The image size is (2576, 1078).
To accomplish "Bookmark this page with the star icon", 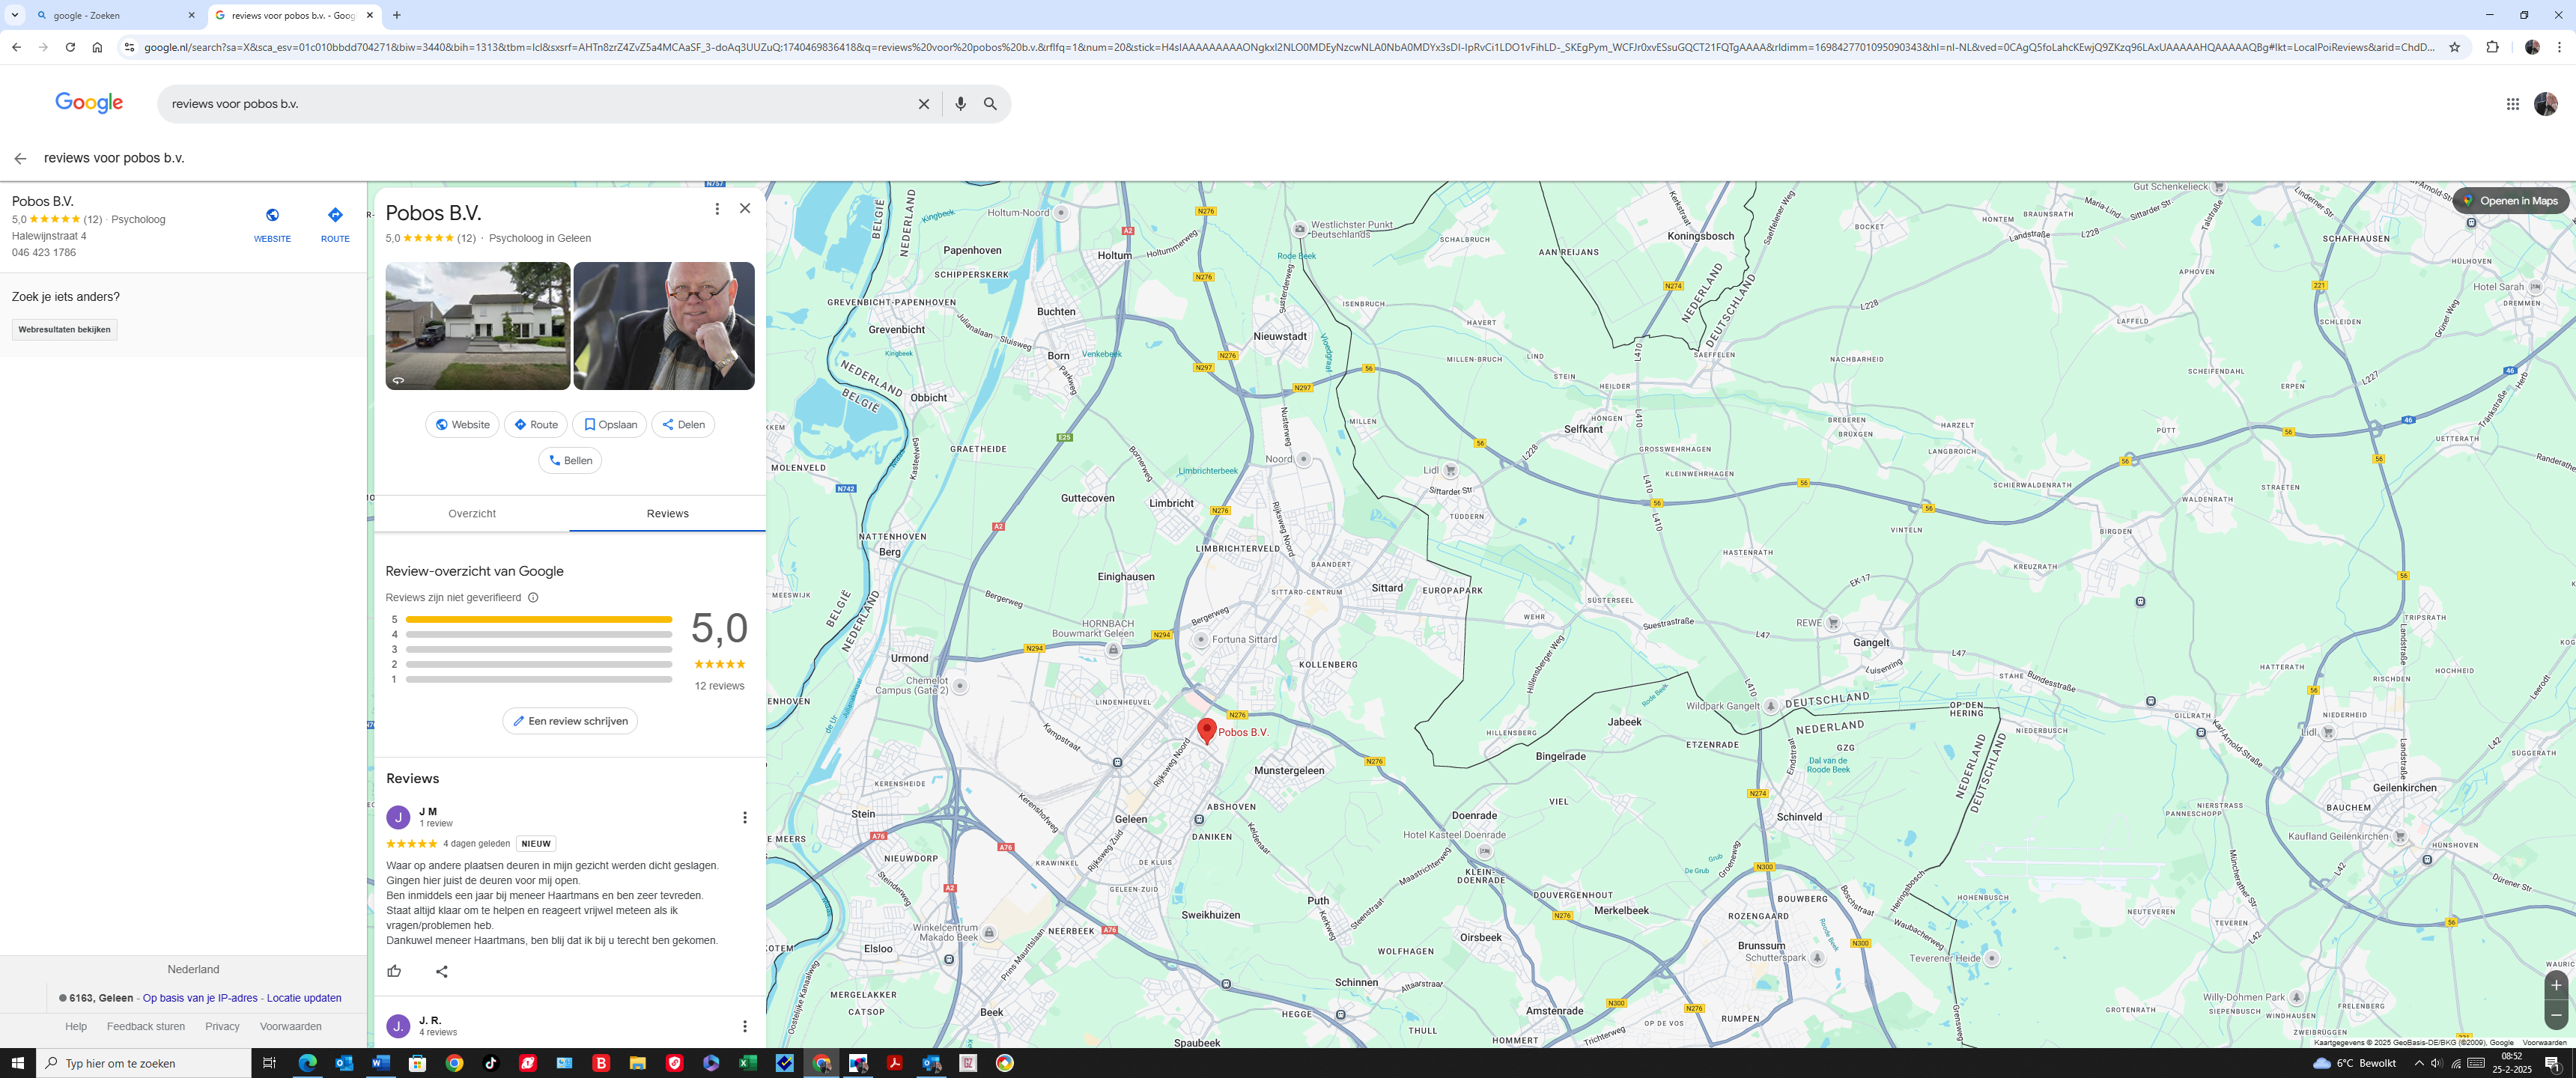I will click(x=2454, y=47).
